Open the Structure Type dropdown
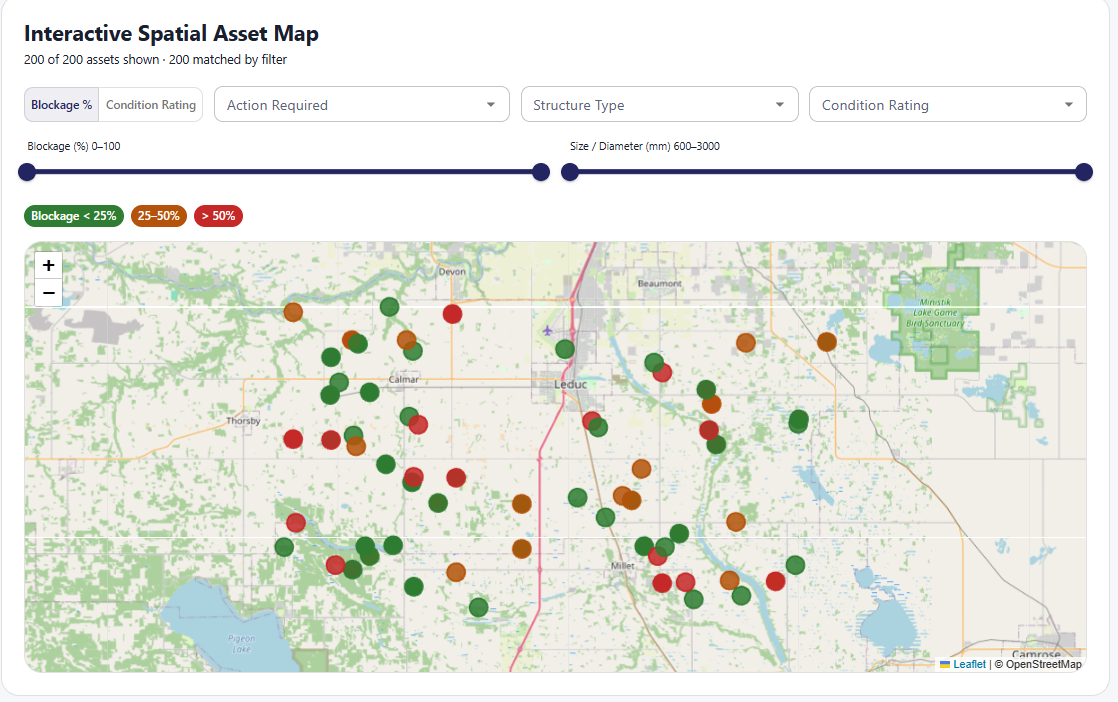 click(x=660, y=105)
